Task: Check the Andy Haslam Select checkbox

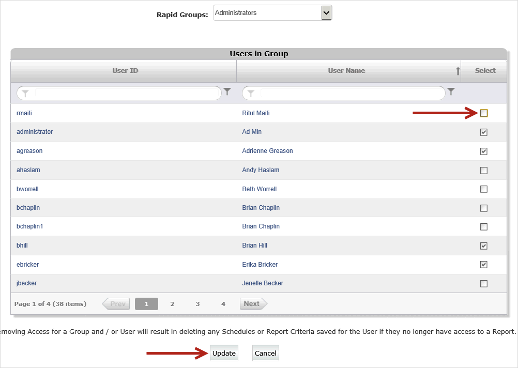Action: tap(484, 170)
